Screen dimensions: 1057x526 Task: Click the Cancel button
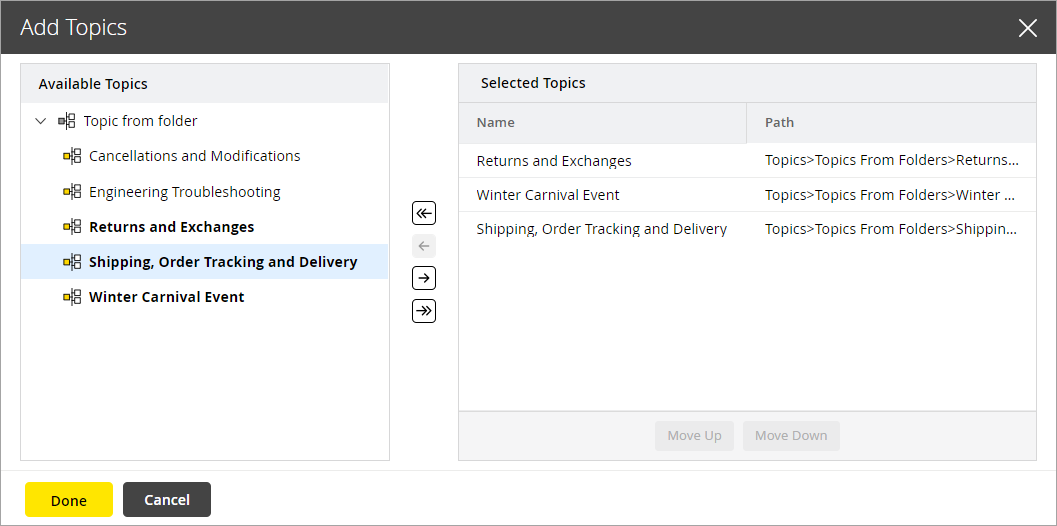tap(167, 500)
